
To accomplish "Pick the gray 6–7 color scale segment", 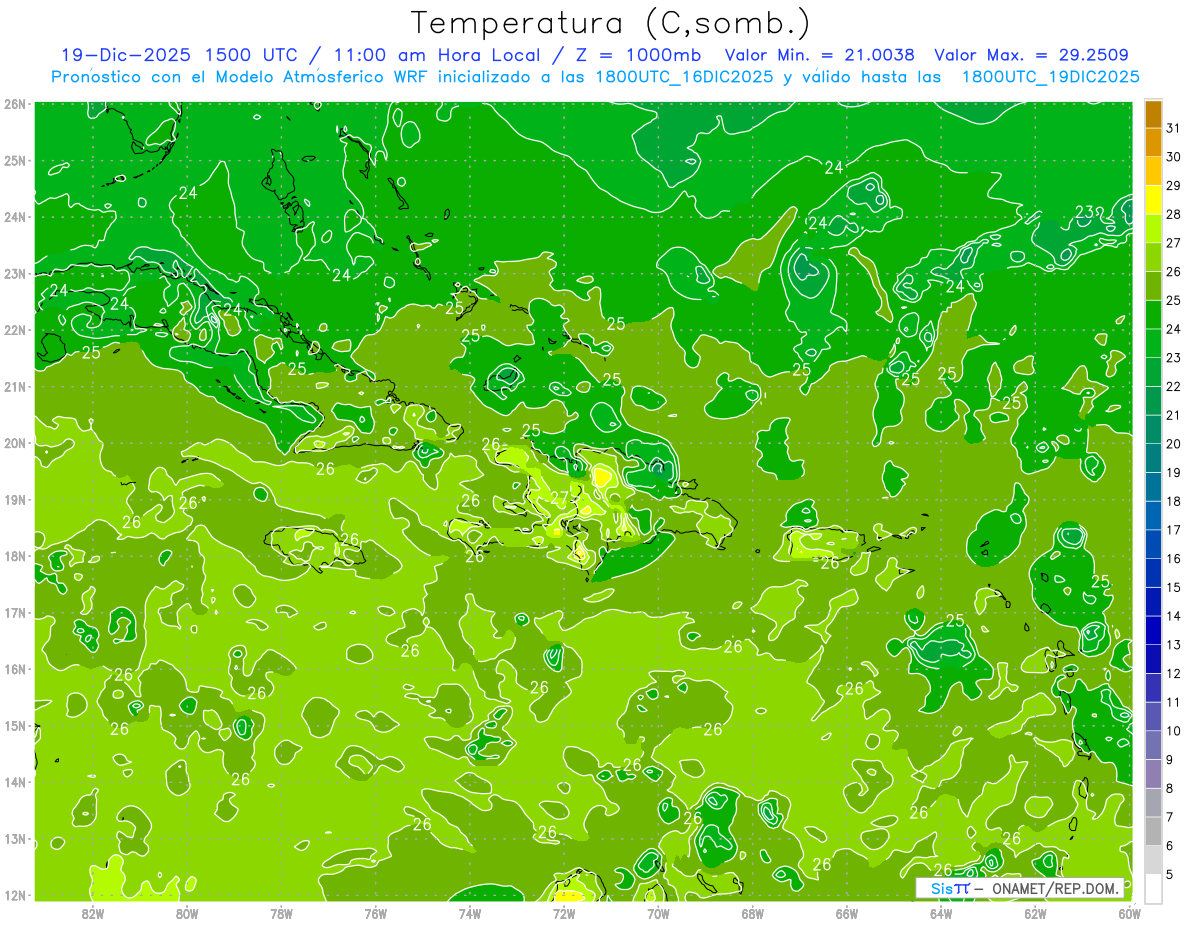I will tap(1153, 831).
